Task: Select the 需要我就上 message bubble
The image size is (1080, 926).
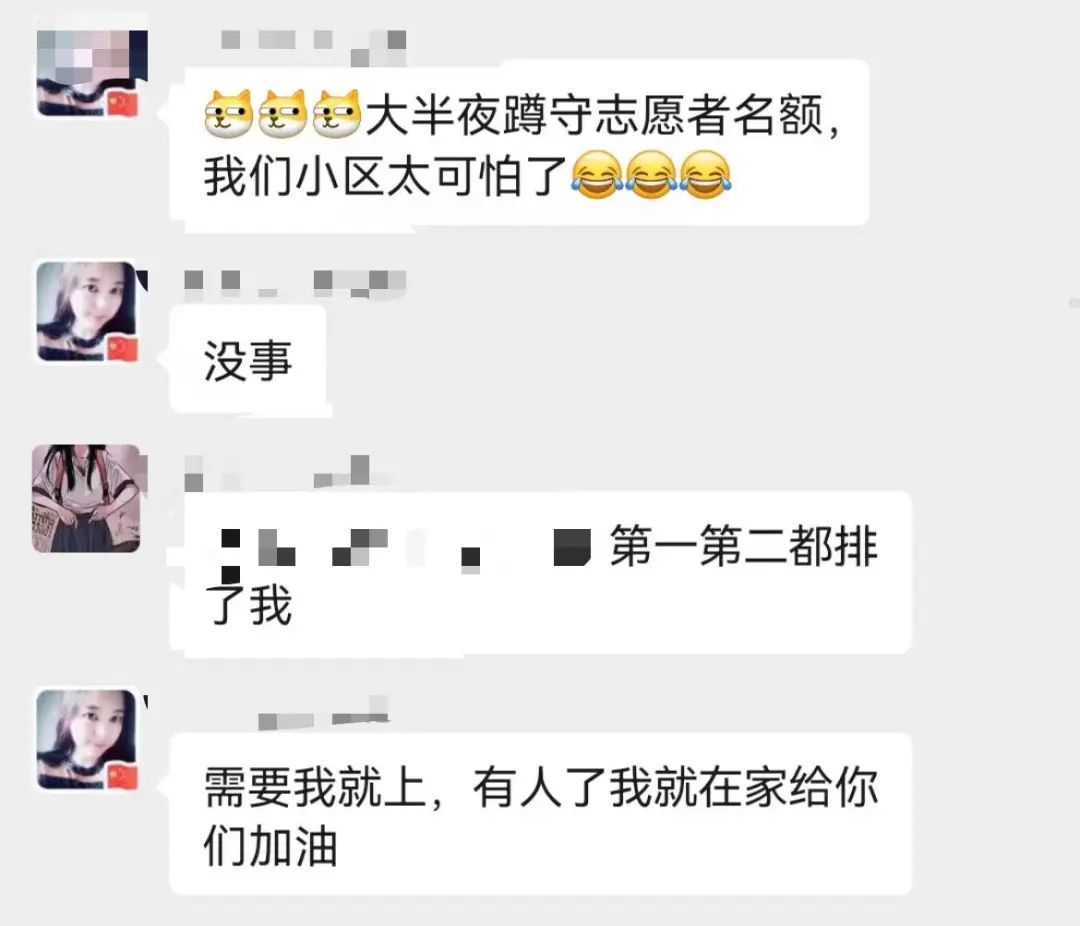Action: click(x=541, y=814)
